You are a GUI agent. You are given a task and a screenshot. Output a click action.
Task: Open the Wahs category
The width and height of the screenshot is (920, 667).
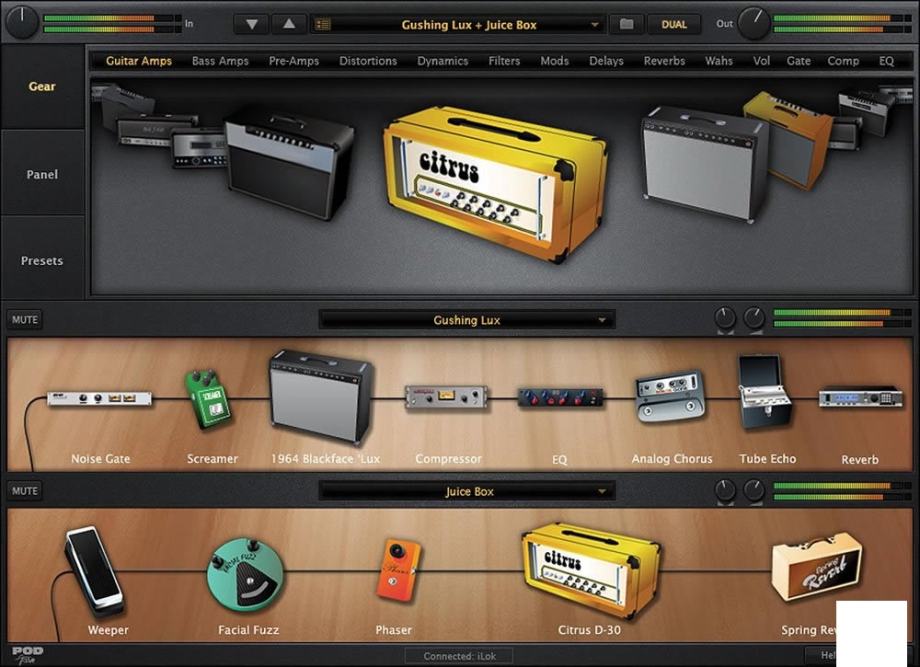click(x=719, y=61)
